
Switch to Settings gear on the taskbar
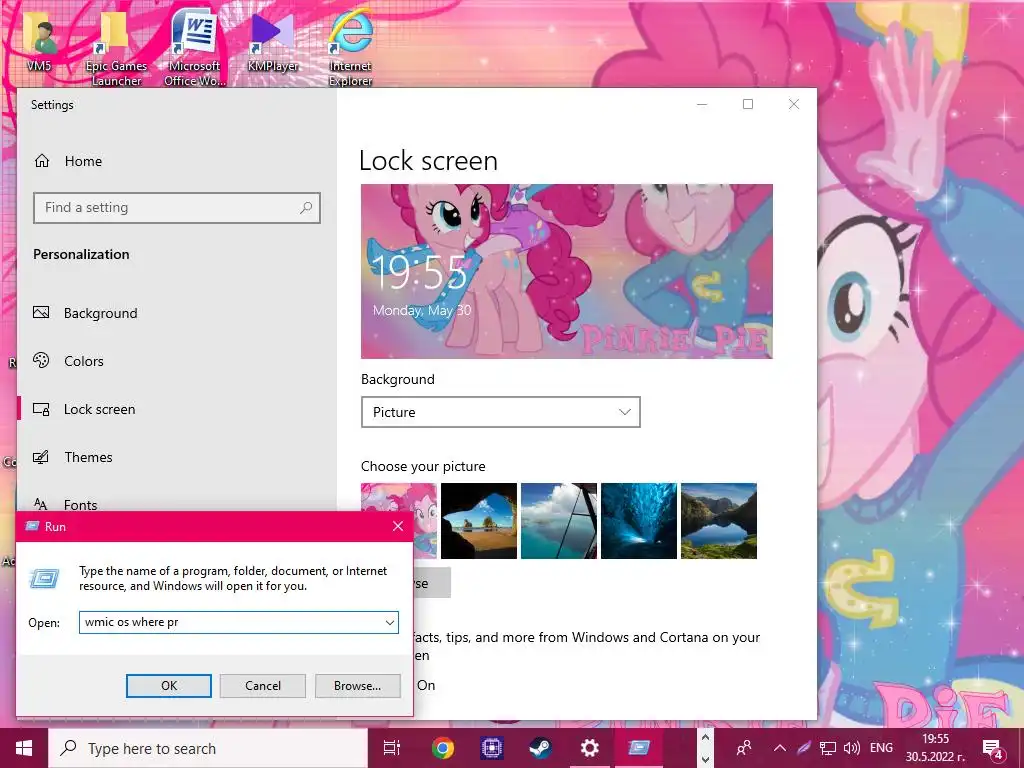point(590,748)
